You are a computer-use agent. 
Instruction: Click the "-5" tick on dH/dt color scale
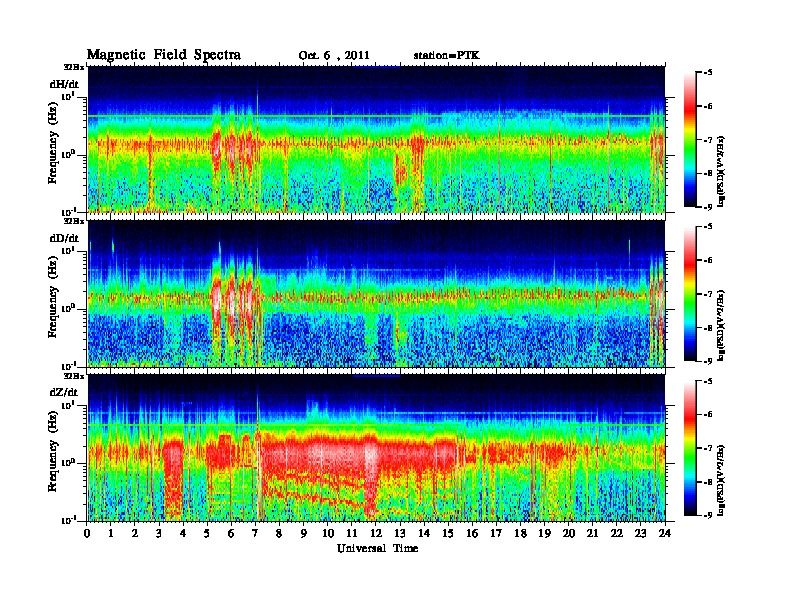pyautogui.click(x=708, y=73)
